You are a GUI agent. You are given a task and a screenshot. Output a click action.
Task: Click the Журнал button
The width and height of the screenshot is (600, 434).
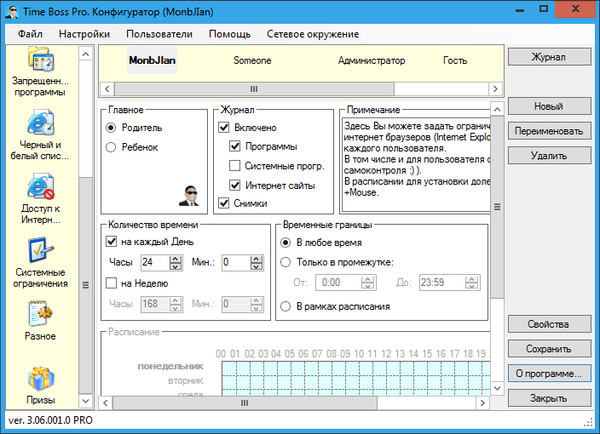(547, 57)
